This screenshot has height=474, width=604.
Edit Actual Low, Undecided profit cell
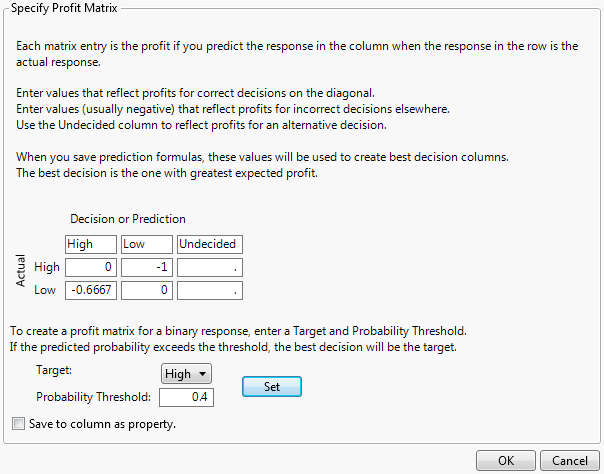pos(210,290)
